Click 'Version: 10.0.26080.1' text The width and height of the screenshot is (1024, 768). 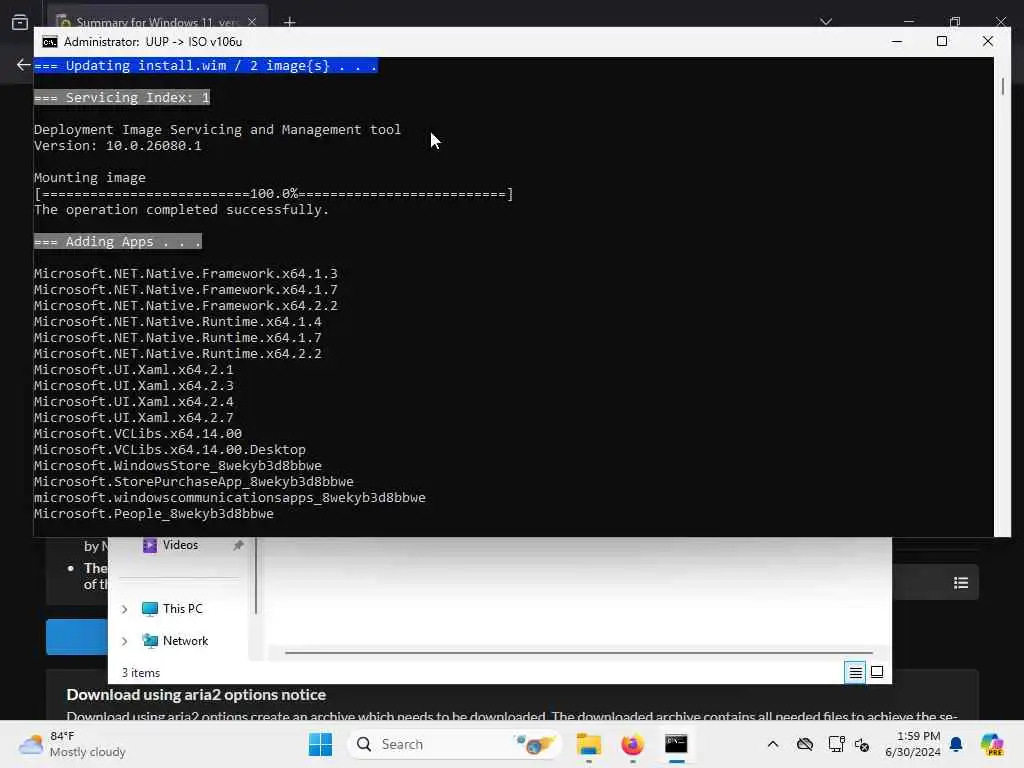(x=118, y=146)
